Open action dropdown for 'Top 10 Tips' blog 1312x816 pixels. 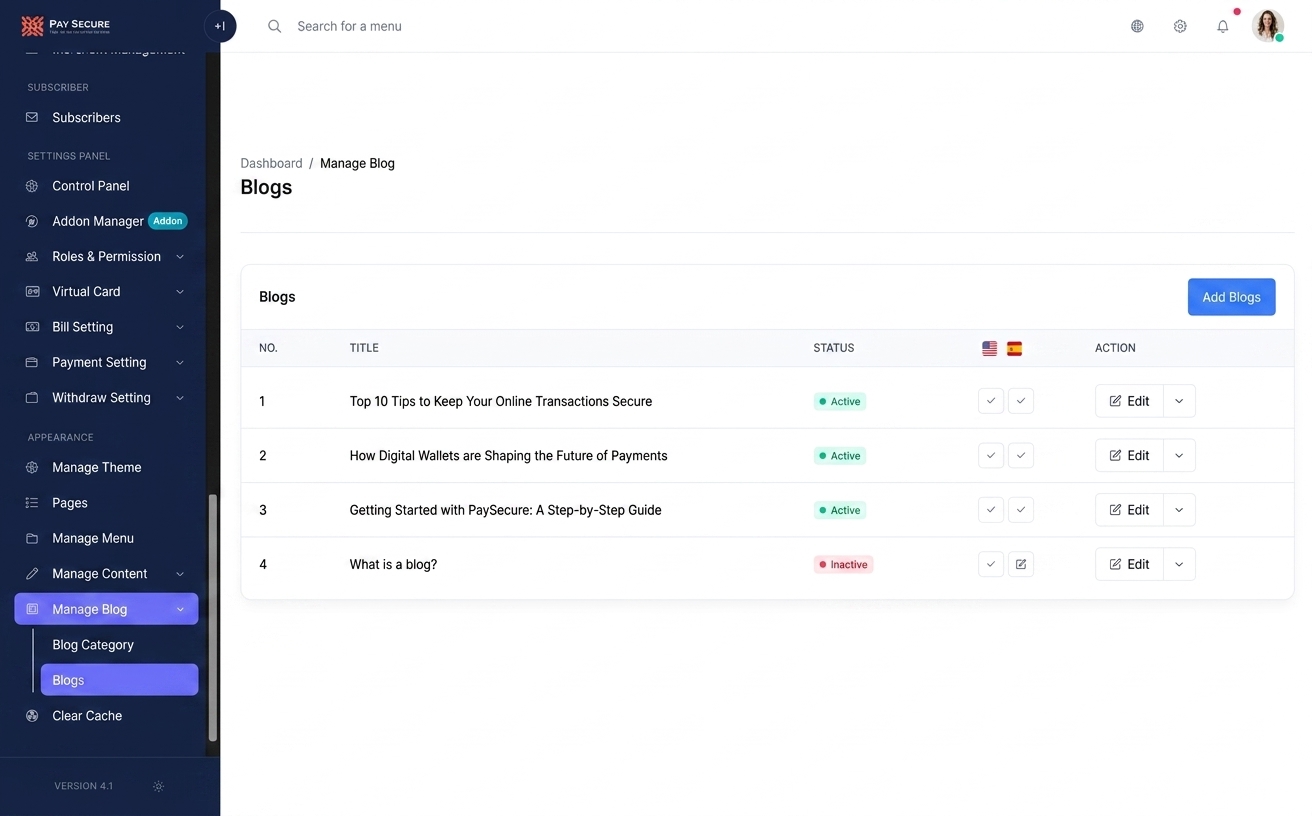point(1179,401)
